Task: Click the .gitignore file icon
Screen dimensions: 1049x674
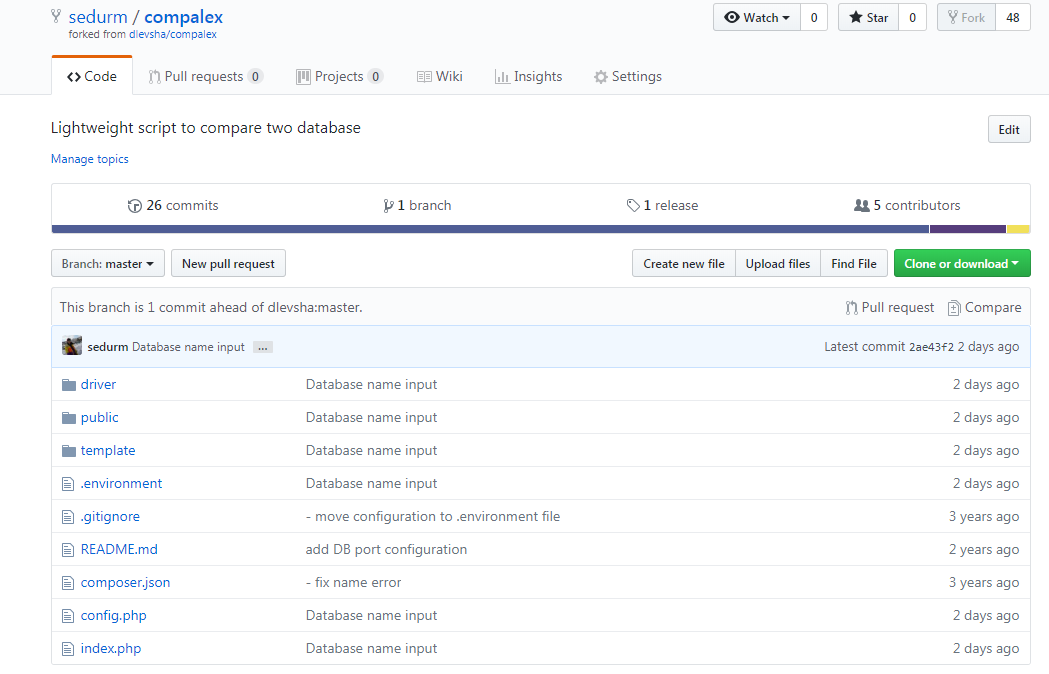Action: (68, 517)
